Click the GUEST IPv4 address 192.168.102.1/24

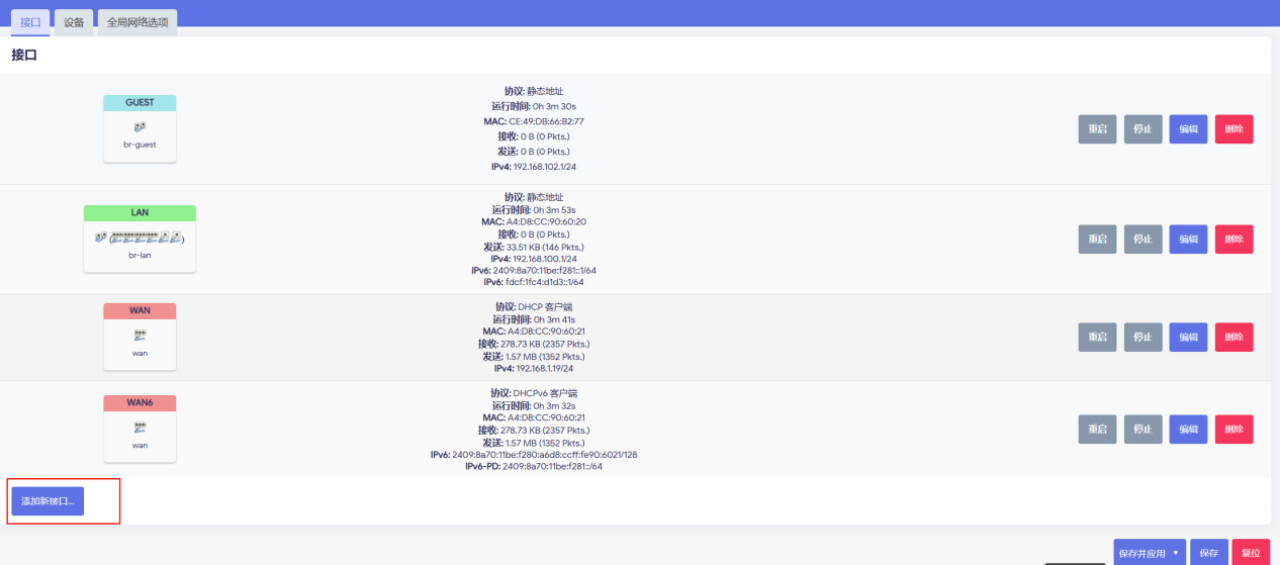[x=545, y=166]
